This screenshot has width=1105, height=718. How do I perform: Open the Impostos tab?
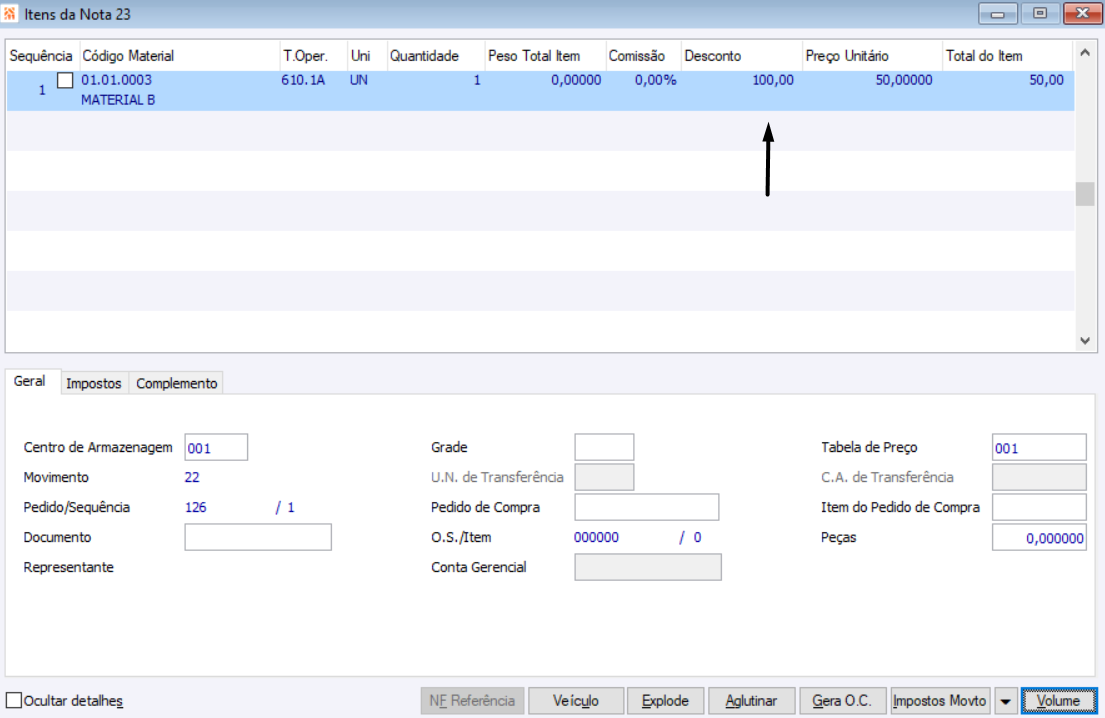(94, 383)
